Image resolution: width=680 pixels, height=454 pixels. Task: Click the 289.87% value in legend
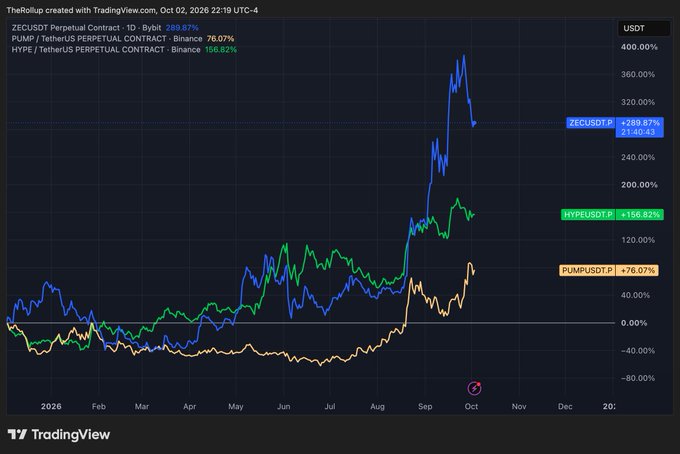point(182,28)
